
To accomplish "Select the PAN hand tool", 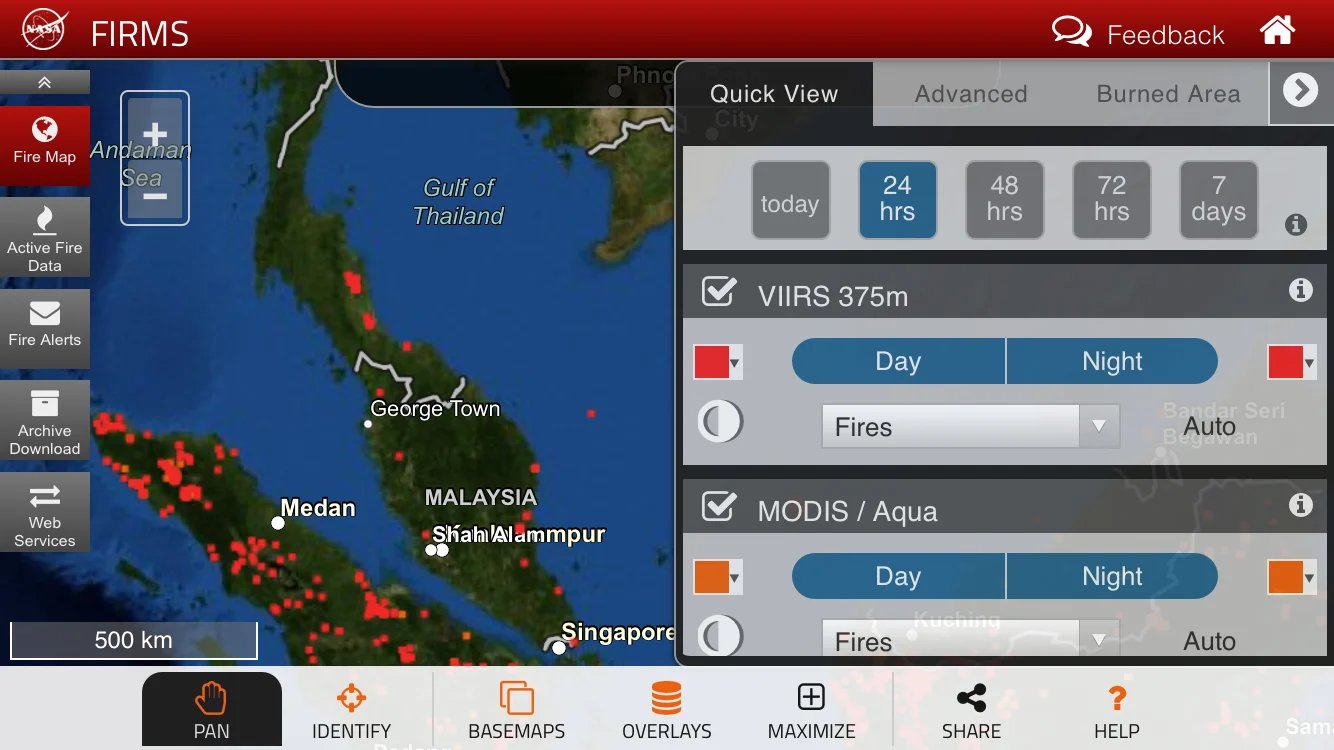I will pos(212,710).
